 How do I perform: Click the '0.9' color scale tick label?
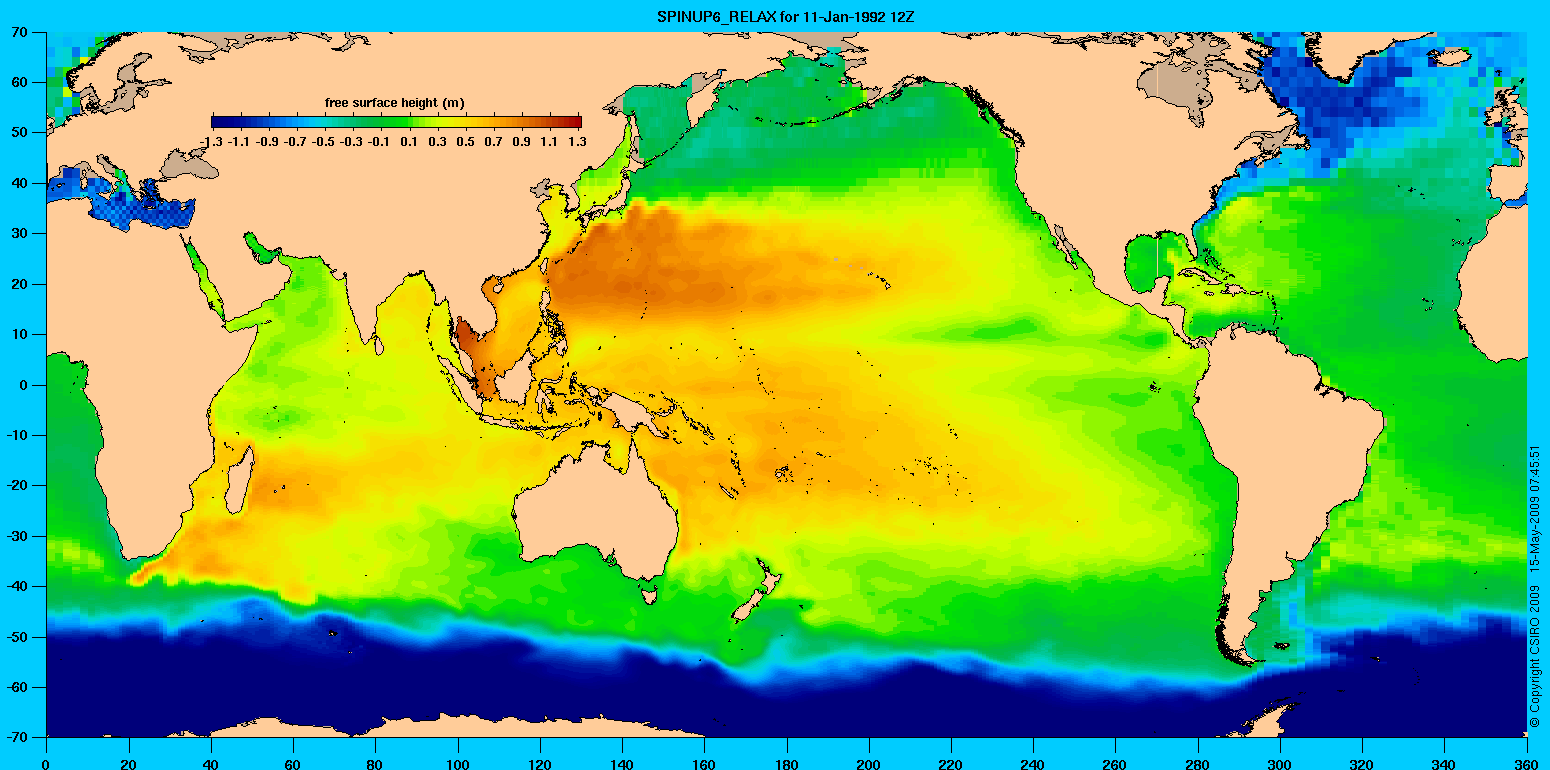[524, 142]
